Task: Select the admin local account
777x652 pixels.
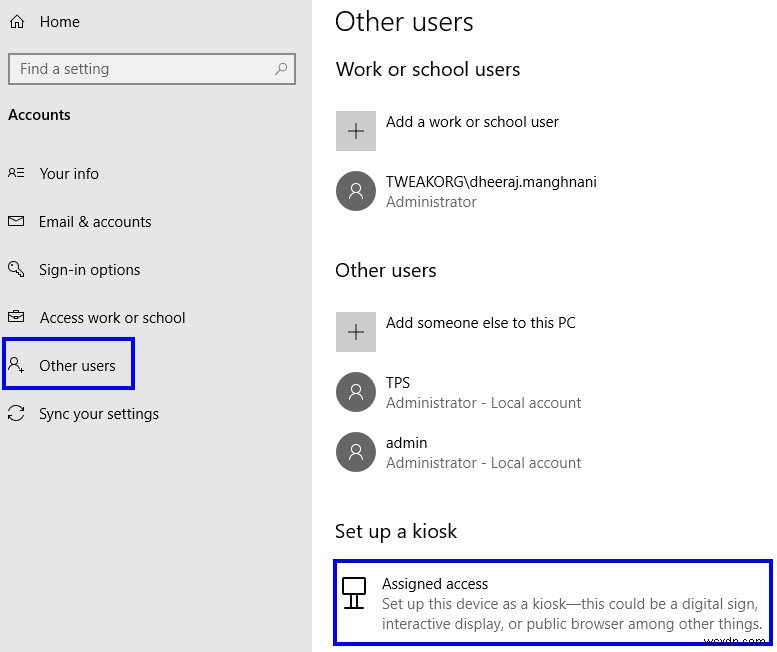Action: 406,443
